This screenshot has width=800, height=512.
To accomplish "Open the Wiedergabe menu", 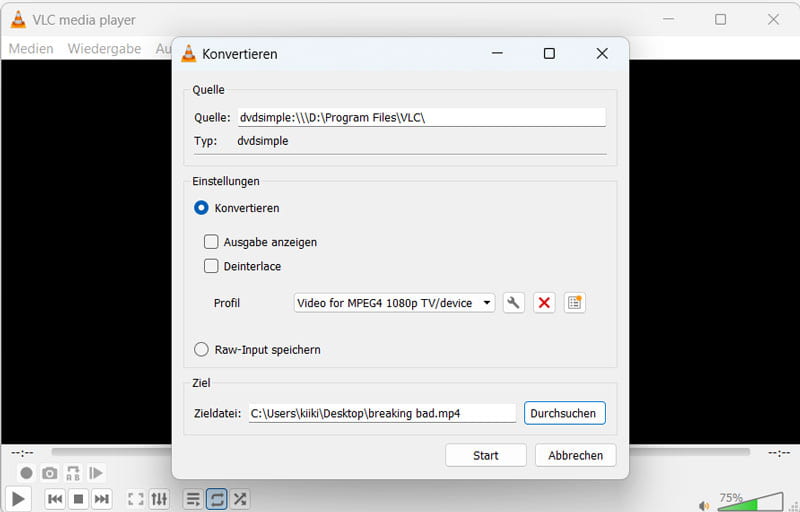I will coord(104,48).
